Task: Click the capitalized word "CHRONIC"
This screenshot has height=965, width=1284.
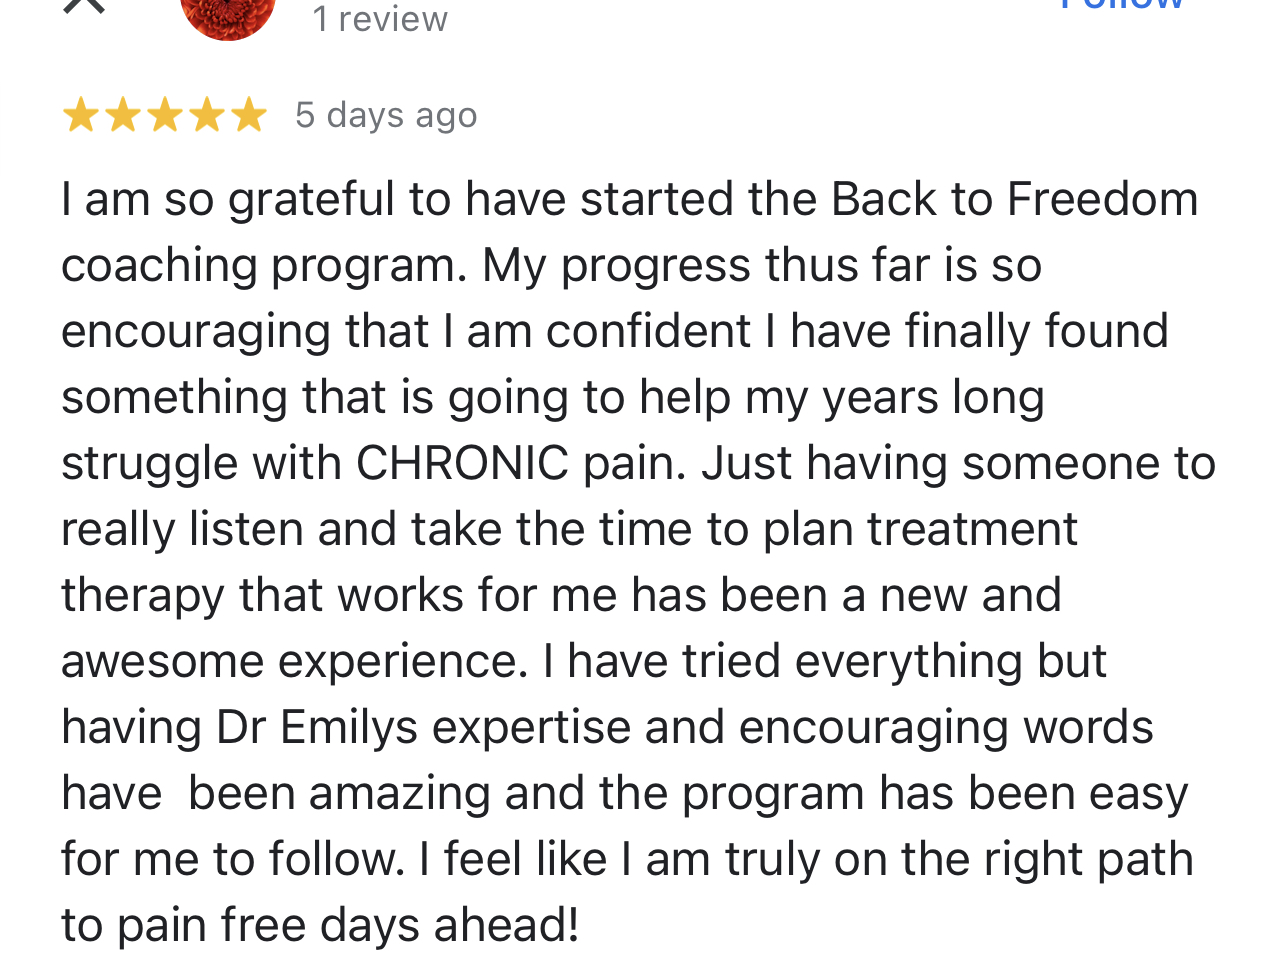Action: [x=462, y=463]
